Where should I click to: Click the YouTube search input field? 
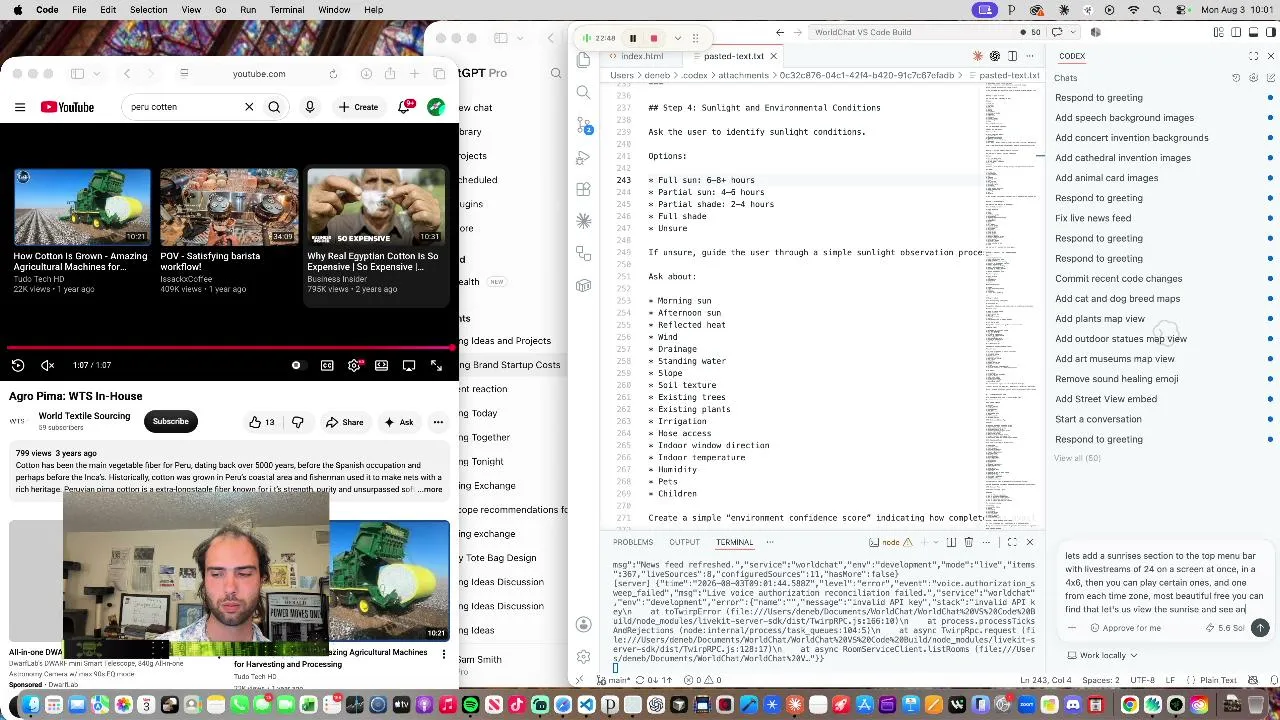tap(183, 107)
